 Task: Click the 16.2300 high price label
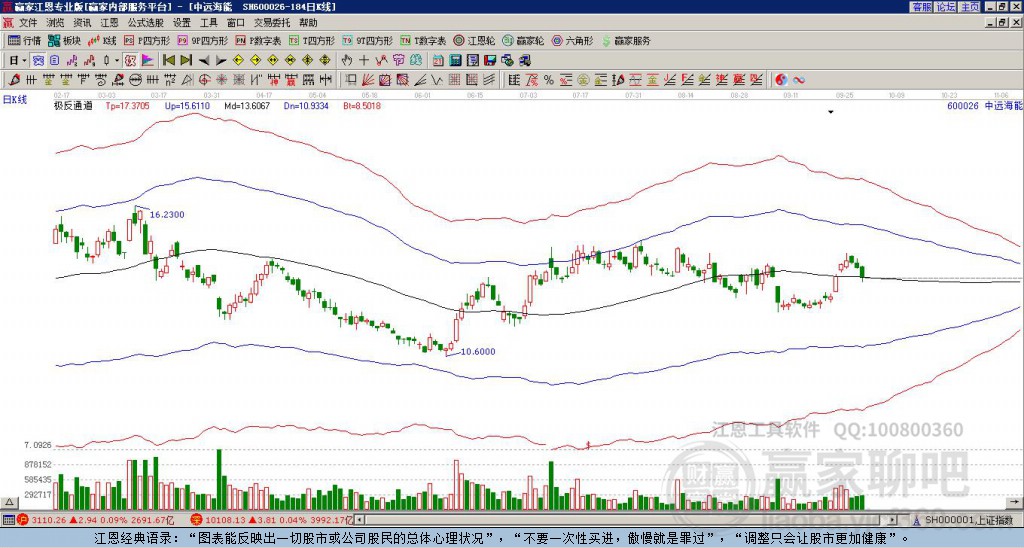167,214
